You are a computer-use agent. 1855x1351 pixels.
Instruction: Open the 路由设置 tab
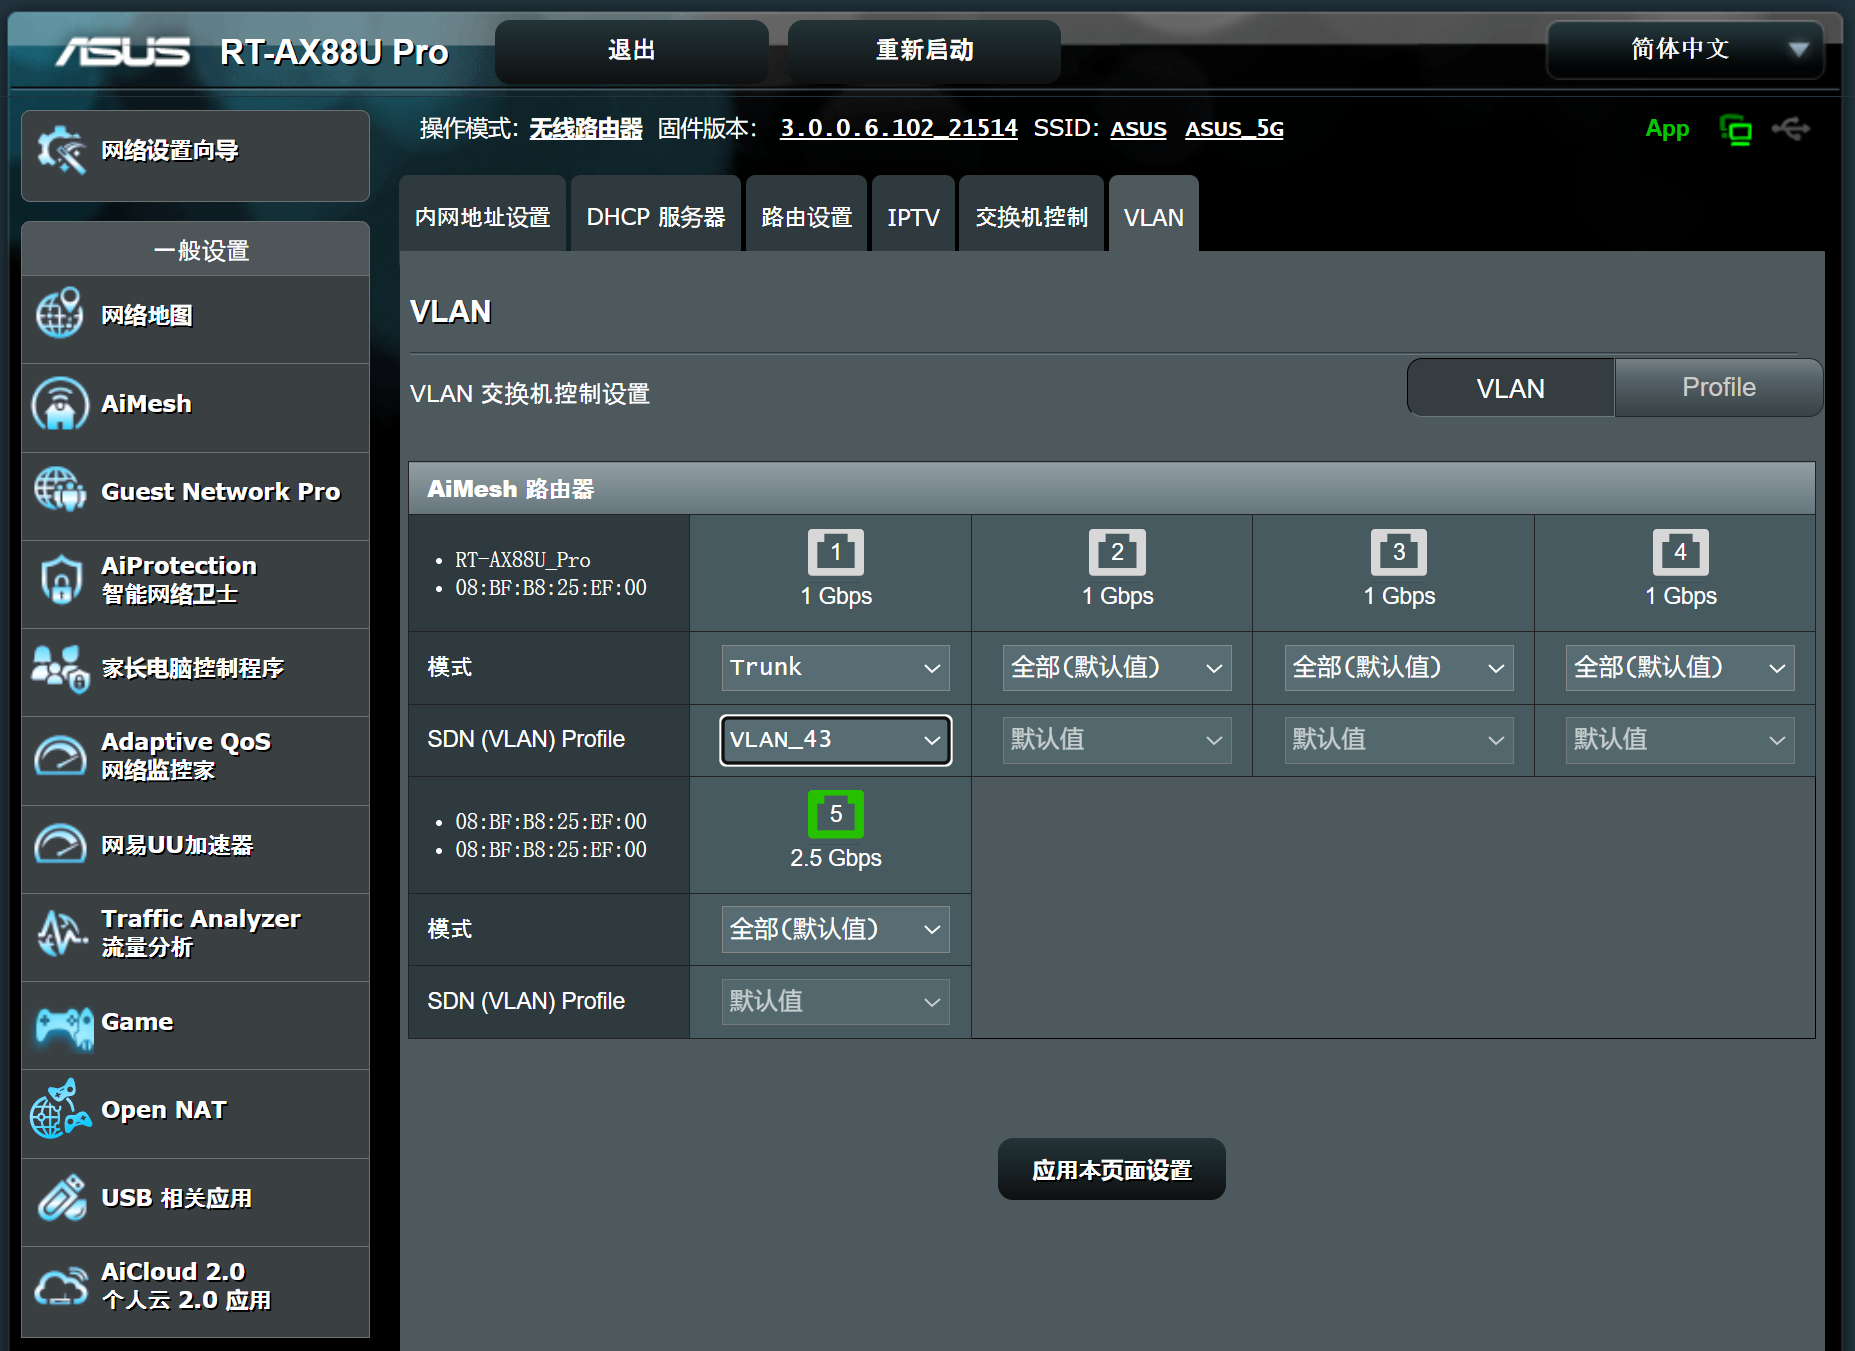pyautogui.click(x=806, y=216)
